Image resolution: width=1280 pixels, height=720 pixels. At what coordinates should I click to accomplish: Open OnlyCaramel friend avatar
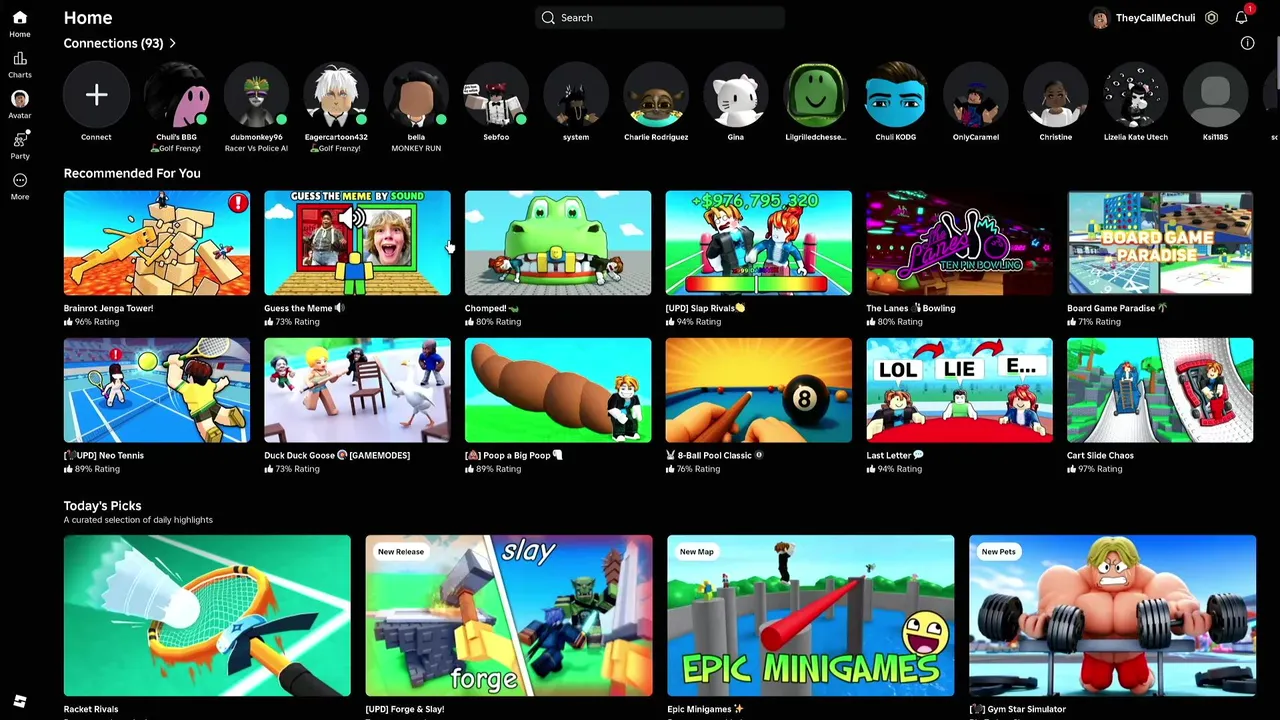click(976, 95)
